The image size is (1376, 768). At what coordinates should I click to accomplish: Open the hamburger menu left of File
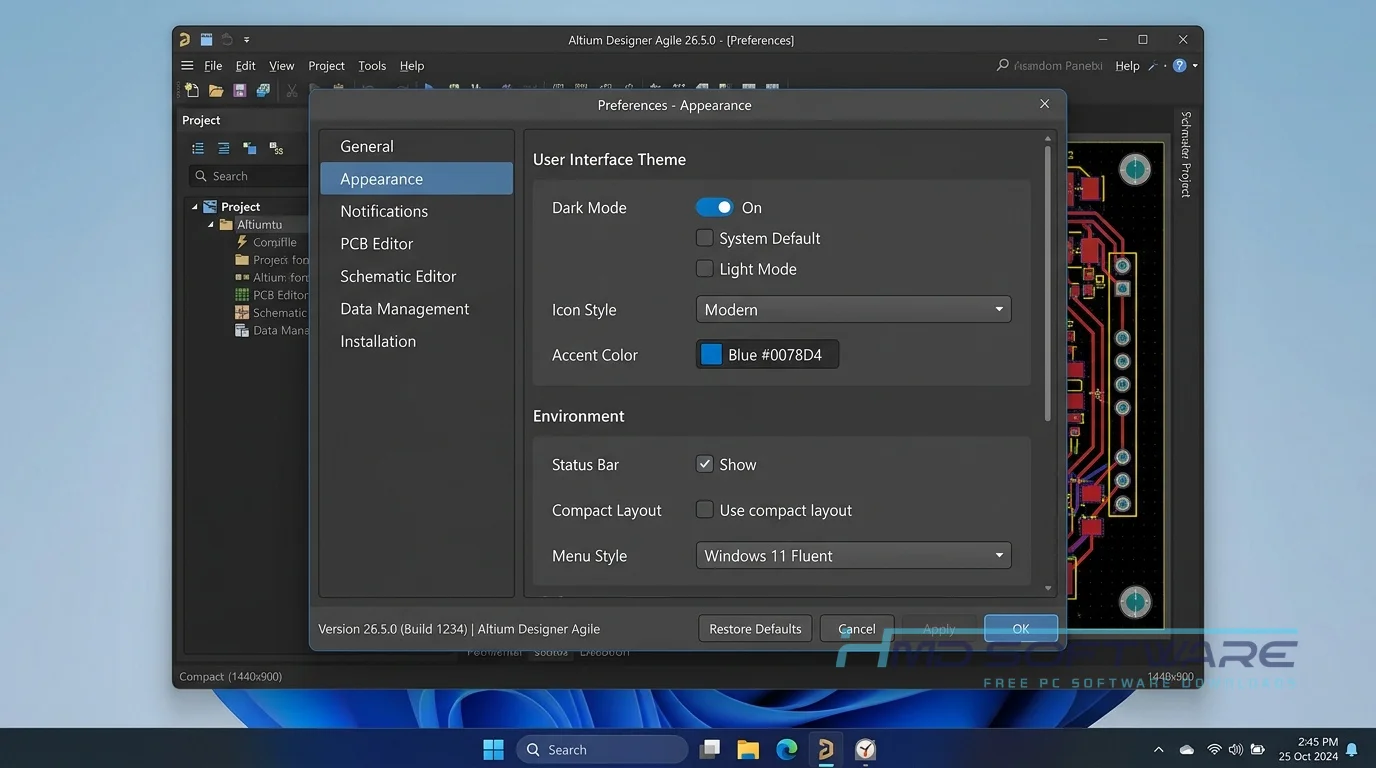pyautogui.click(x=187, y=66)
